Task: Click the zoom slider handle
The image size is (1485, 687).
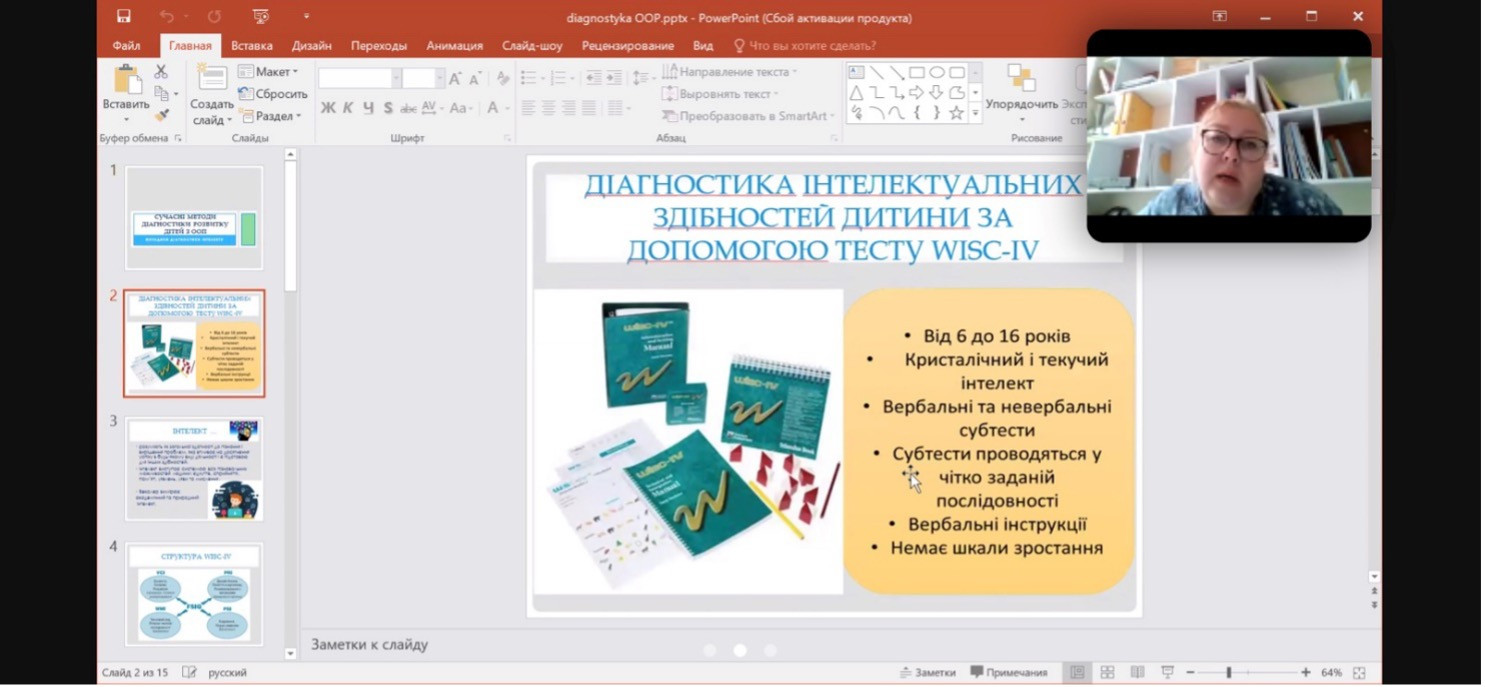Action: point(1229,673)
